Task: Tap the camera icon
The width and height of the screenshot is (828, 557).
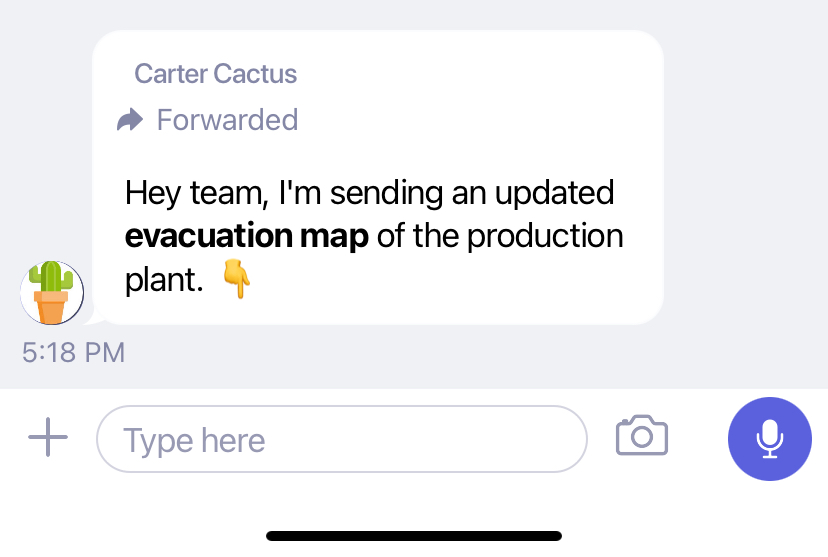Action: (642, 436)
